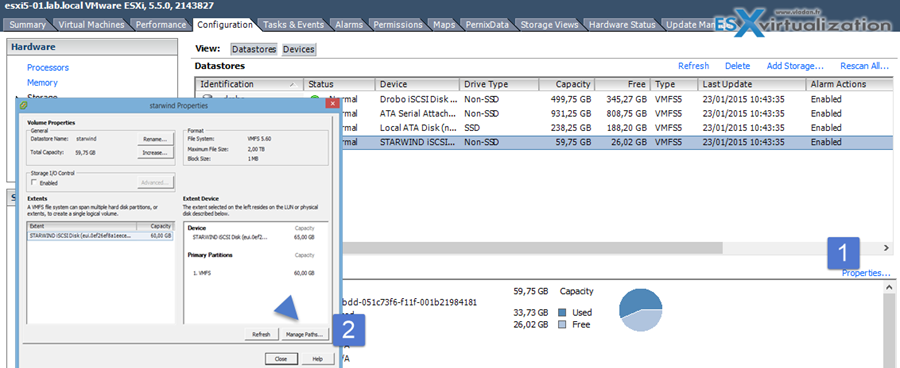Select the Configuration tab
Image resolution: width=900 pixels, height=368 pixels.
coord(224,25)
